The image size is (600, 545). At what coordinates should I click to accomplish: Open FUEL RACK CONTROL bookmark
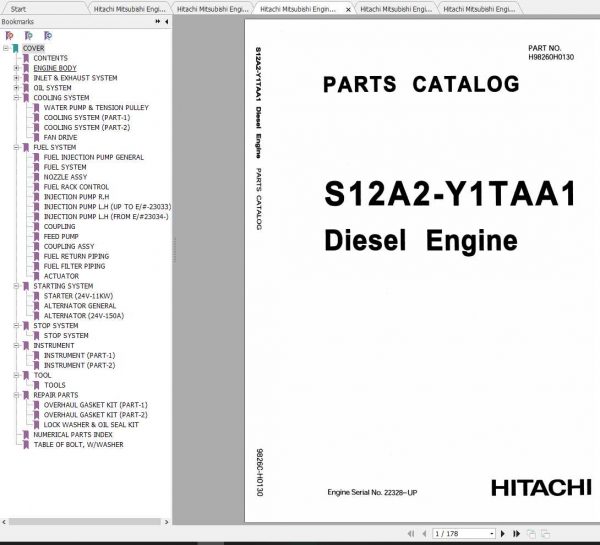76,187
